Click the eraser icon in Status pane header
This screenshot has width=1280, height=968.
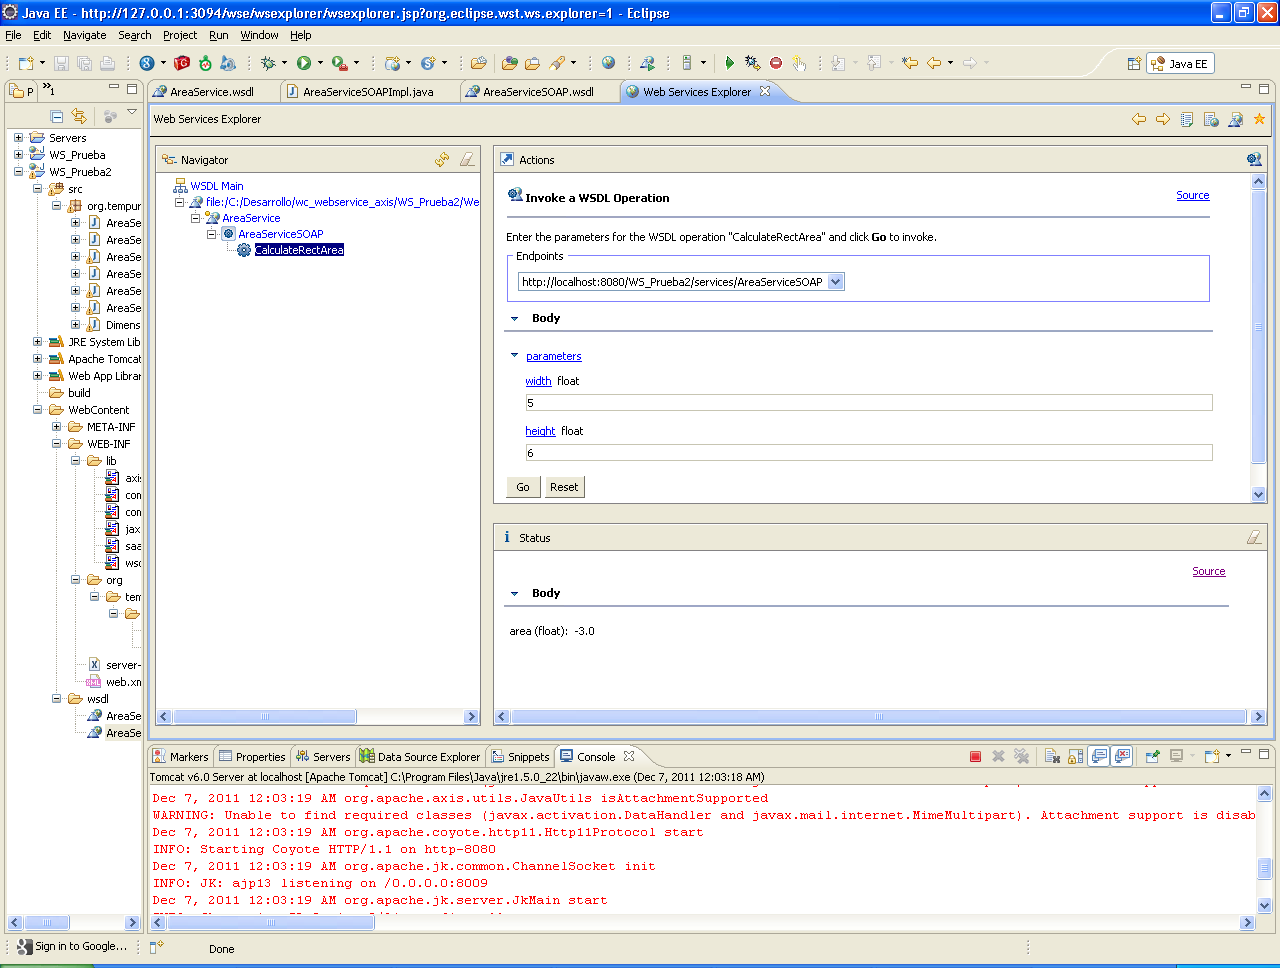(x=1254, y=537)
